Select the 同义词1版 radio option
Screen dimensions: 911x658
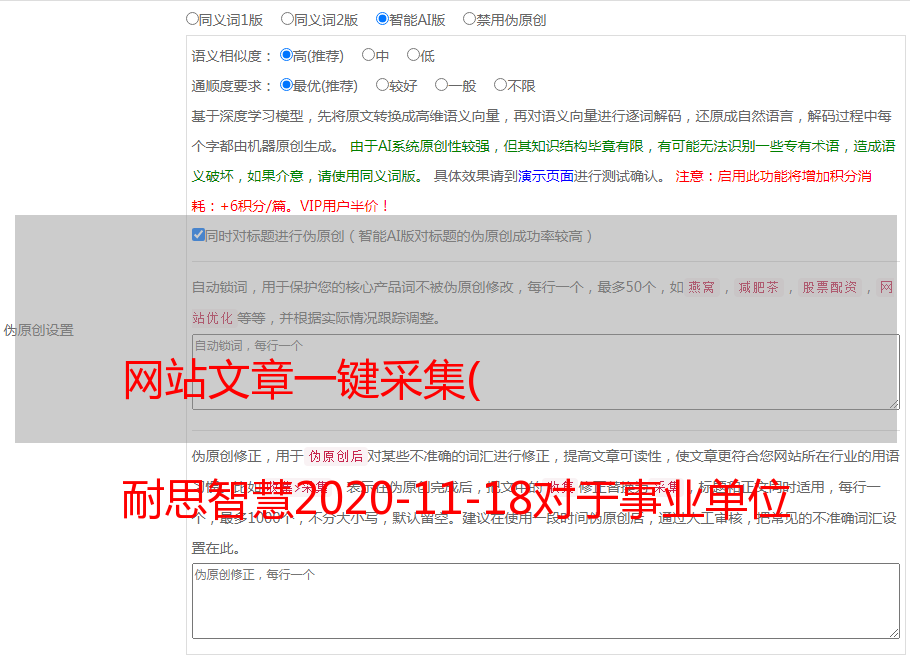192,19
